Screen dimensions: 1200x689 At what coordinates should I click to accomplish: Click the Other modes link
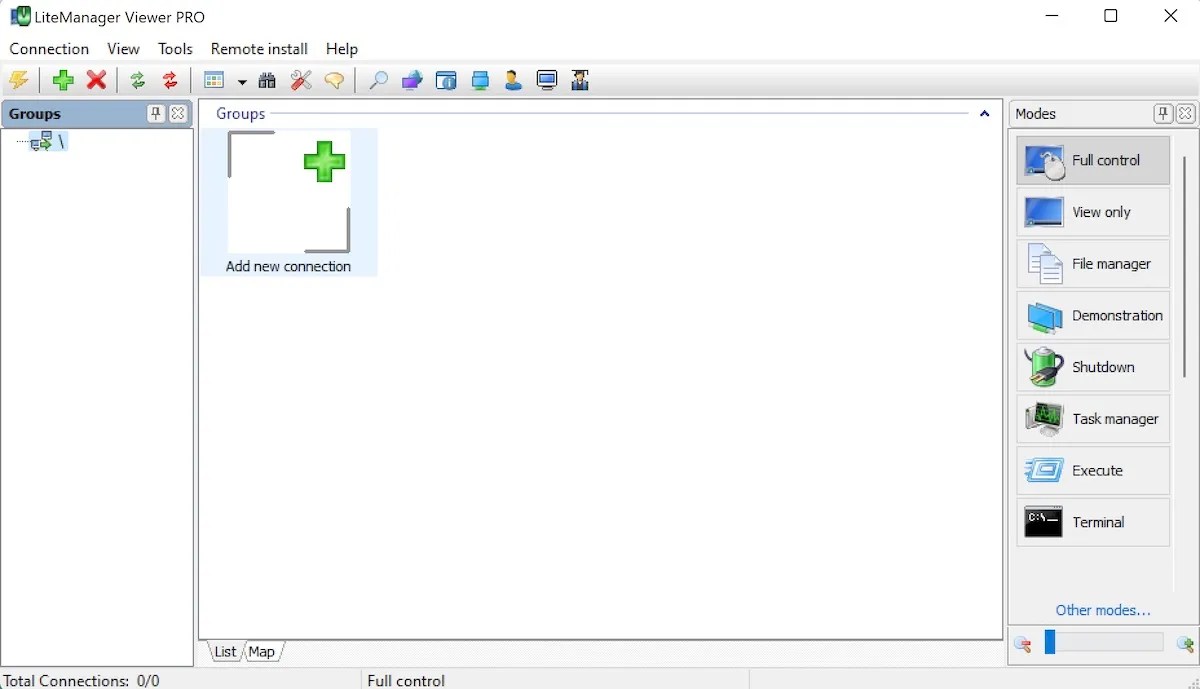(1103, 610)
